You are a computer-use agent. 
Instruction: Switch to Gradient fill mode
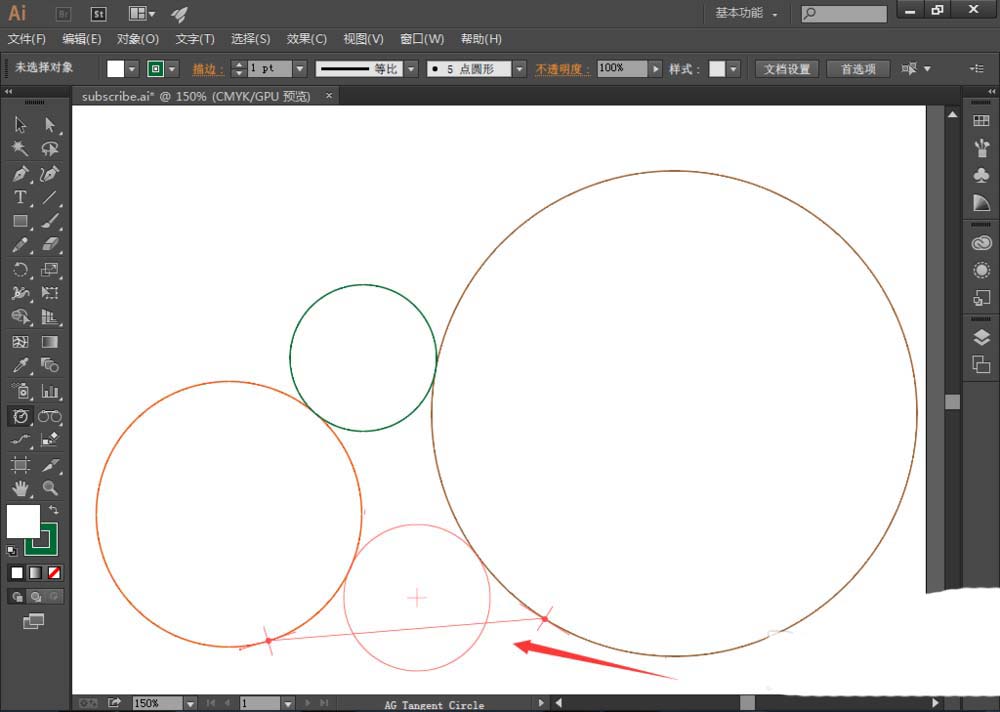coord(35,573)
